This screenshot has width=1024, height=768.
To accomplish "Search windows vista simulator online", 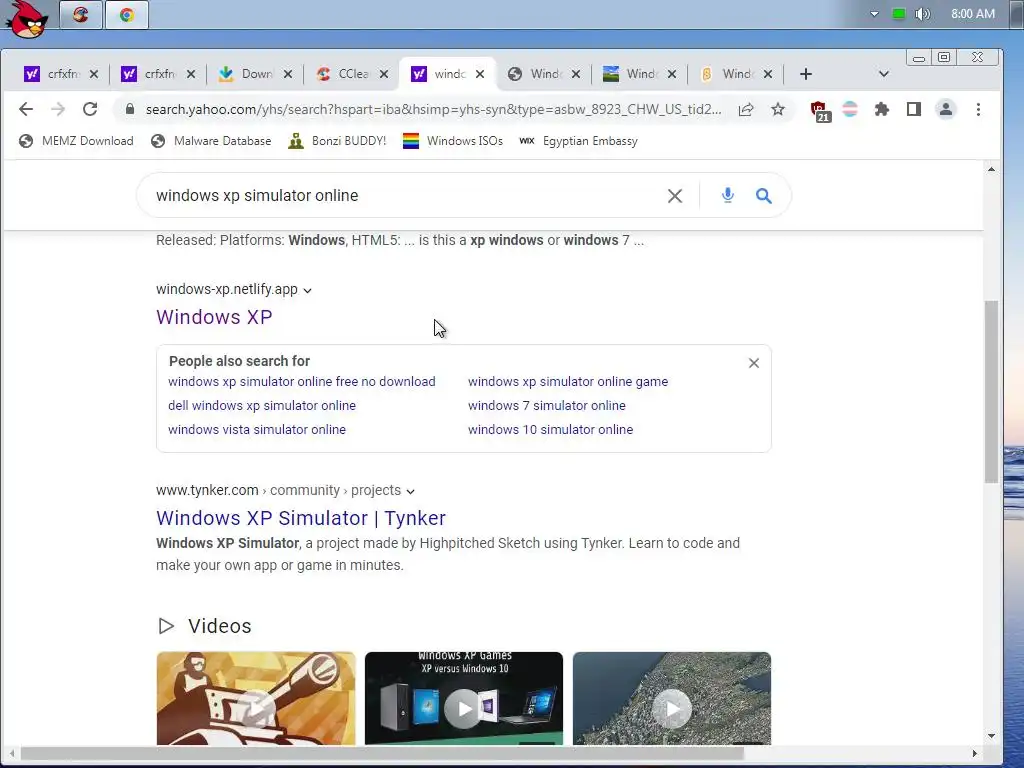I will click(x=257, y=430).
